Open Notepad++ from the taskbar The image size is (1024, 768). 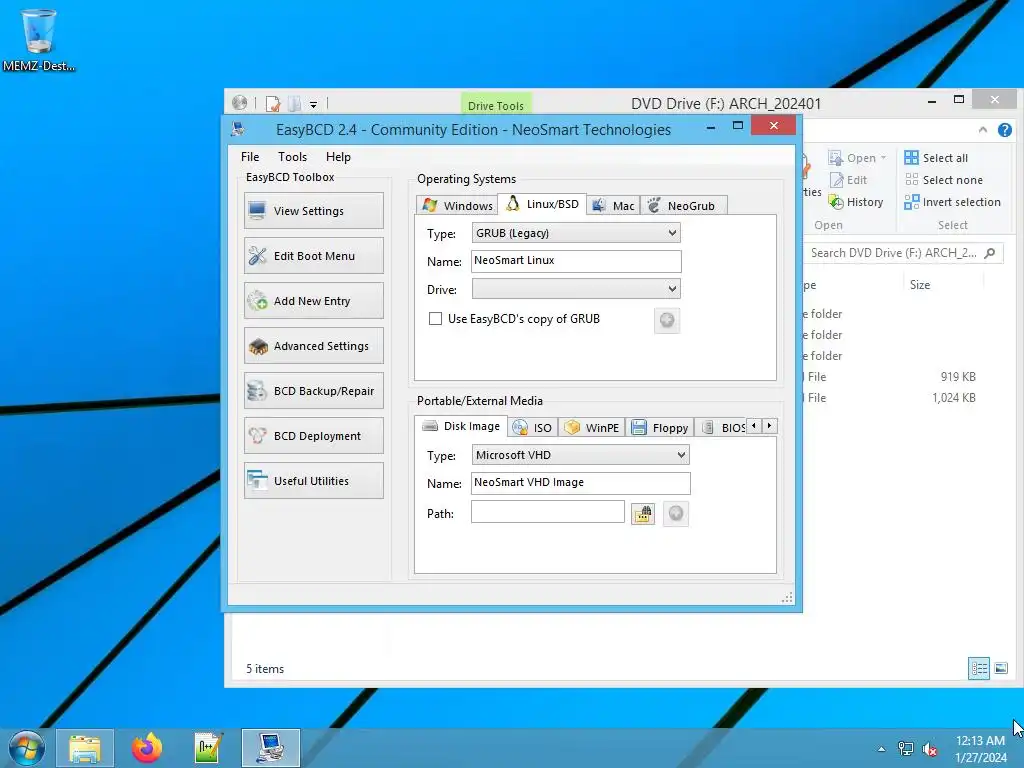208,748
